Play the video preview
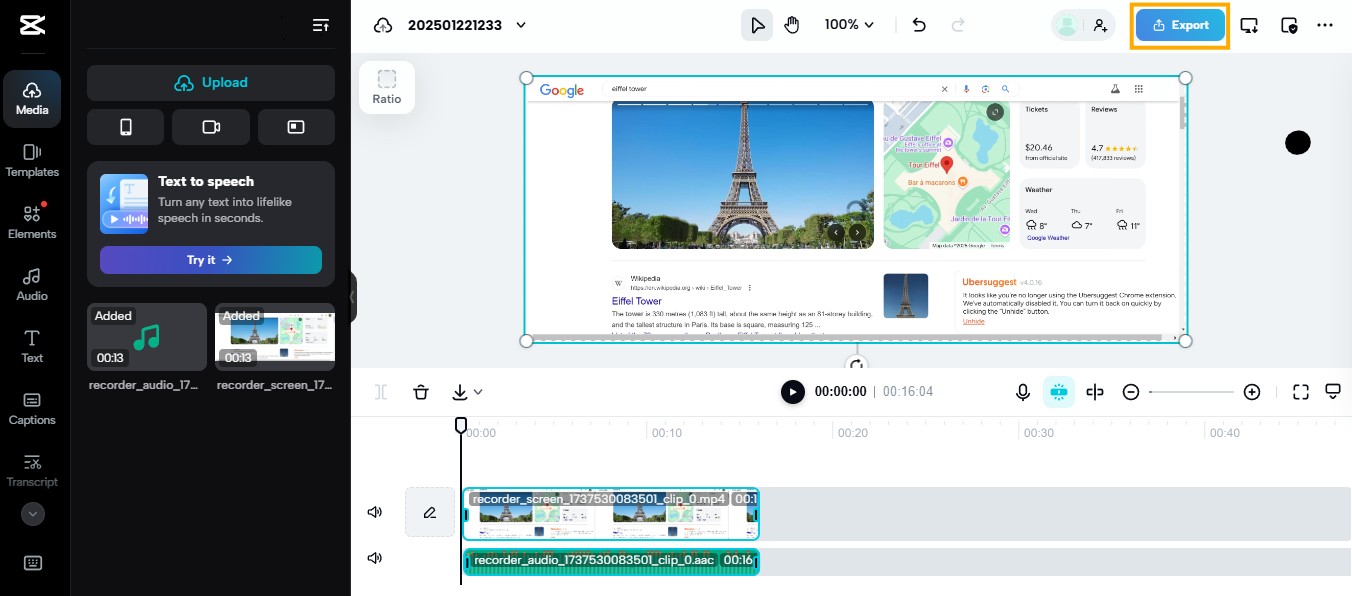1352x596 pixels. point(793,392)
